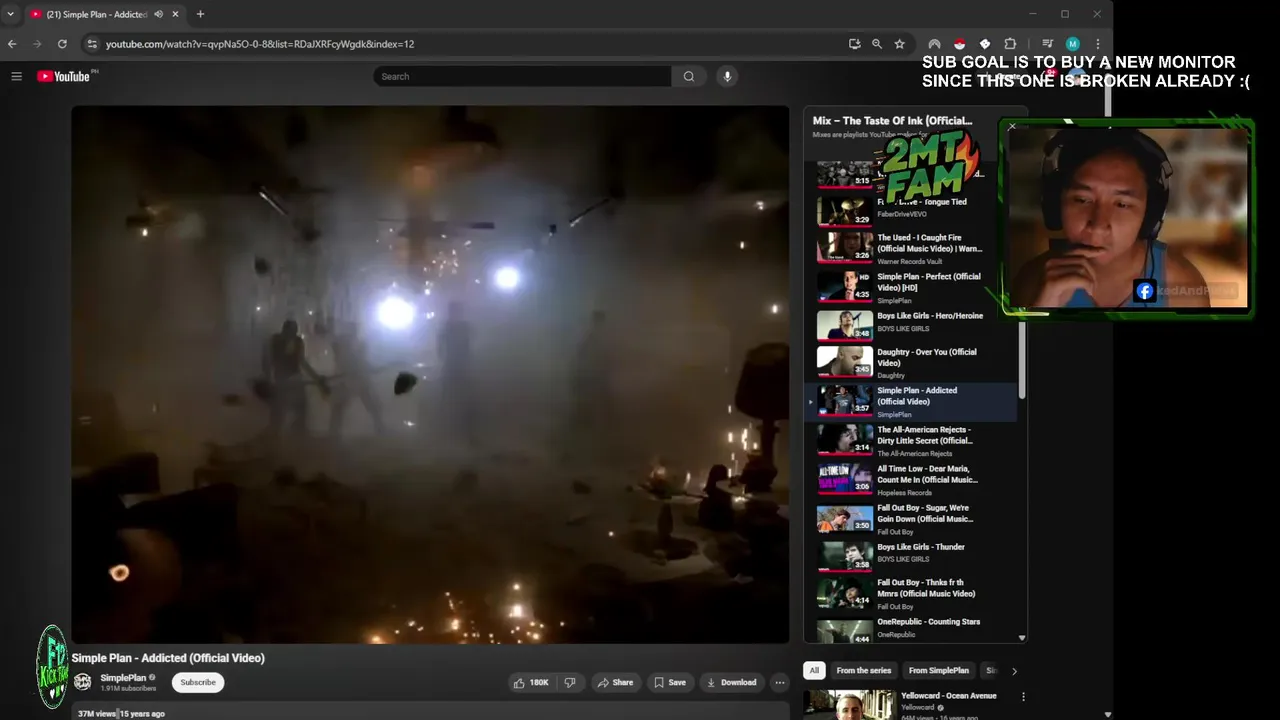Select the From SimplePlan chip
1280x720 pixels.
(939, 671)
